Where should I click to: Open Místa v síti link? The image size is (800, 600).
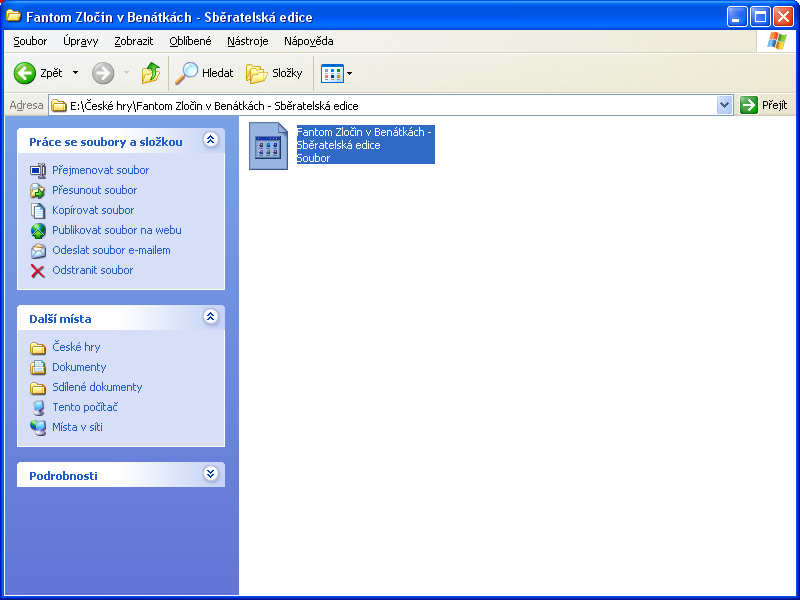point(78,427)
